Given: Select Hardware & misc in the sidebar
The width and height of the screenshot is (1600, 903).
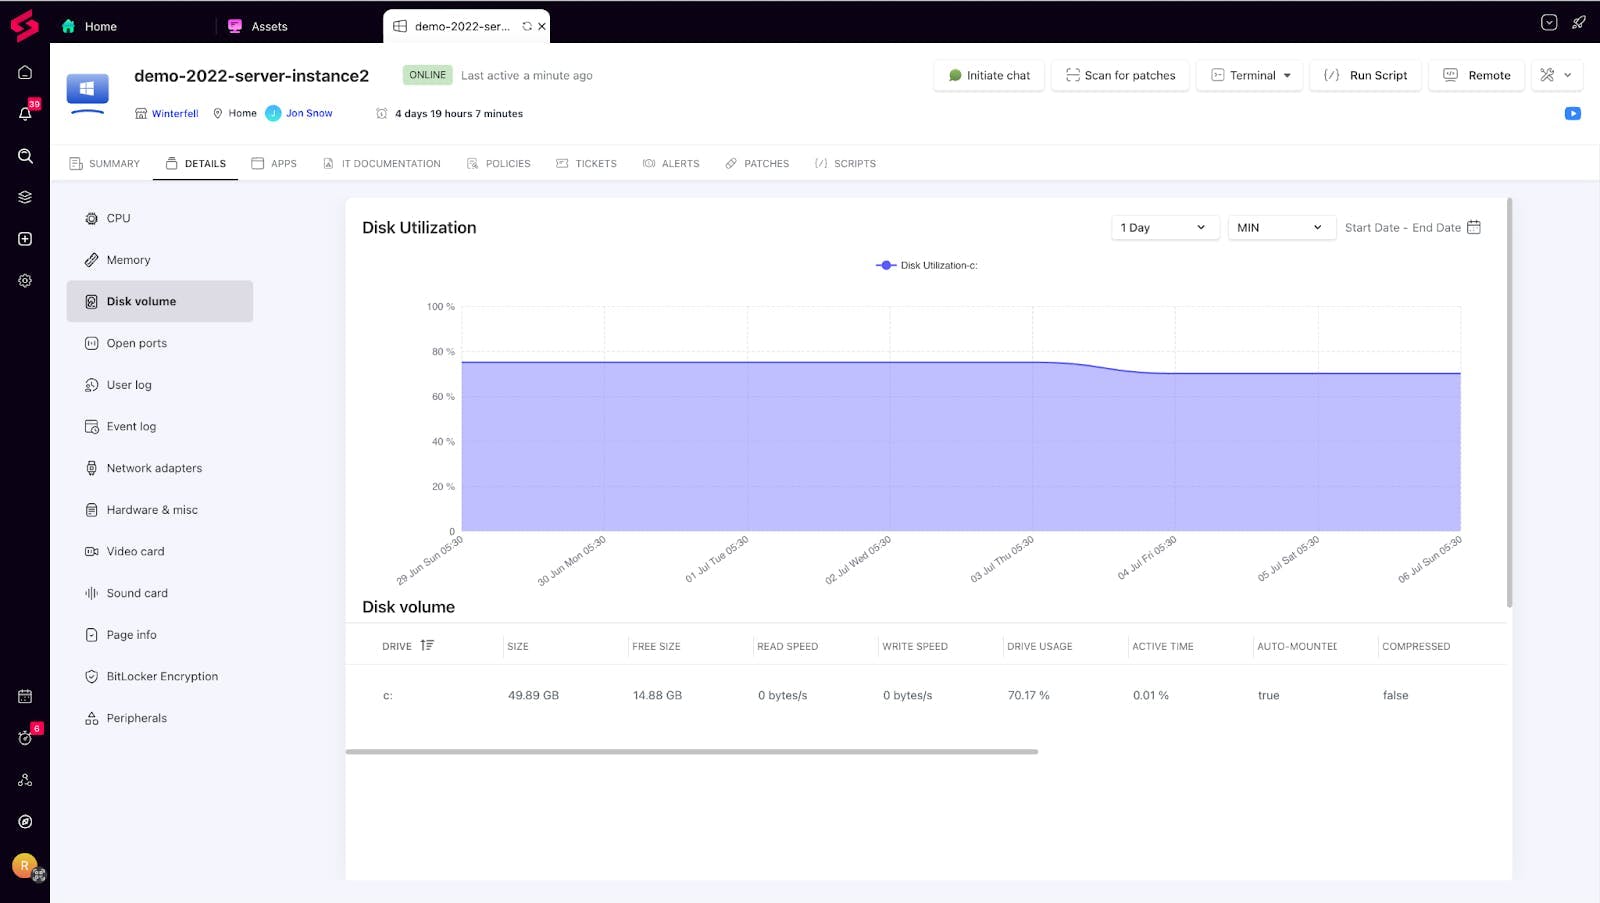Looking at the screenshot, I should (160, 510).
